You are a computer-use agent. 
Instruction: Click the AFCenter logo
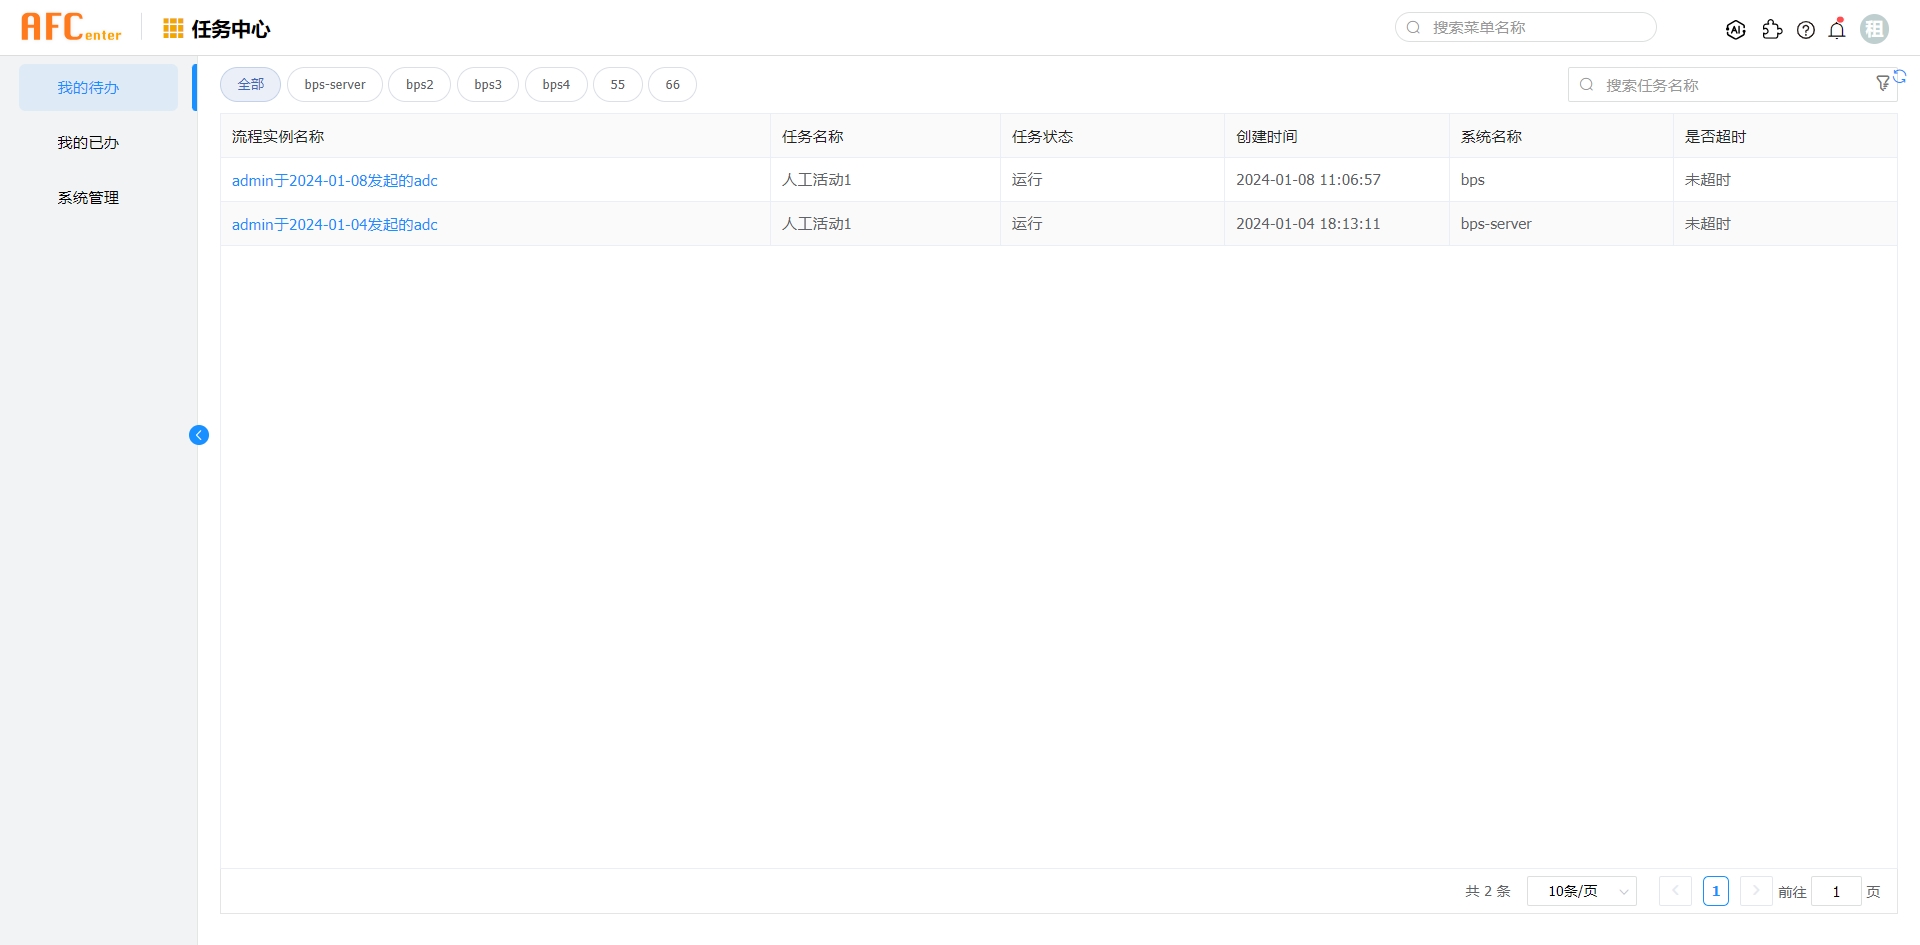(71, 26)
